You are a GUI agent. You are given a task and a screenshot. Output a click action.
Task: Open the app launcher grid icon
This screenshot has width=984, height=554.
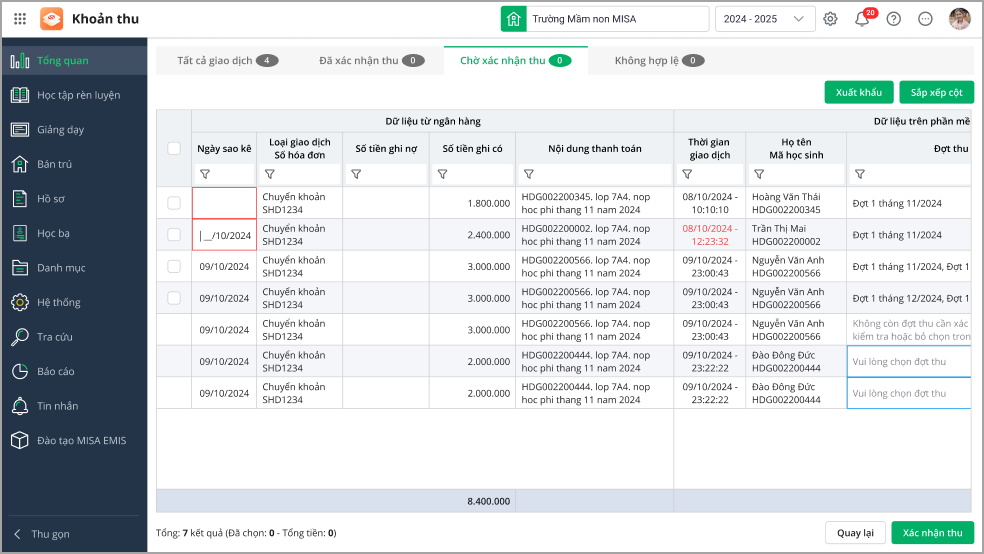tap(20, 19)
